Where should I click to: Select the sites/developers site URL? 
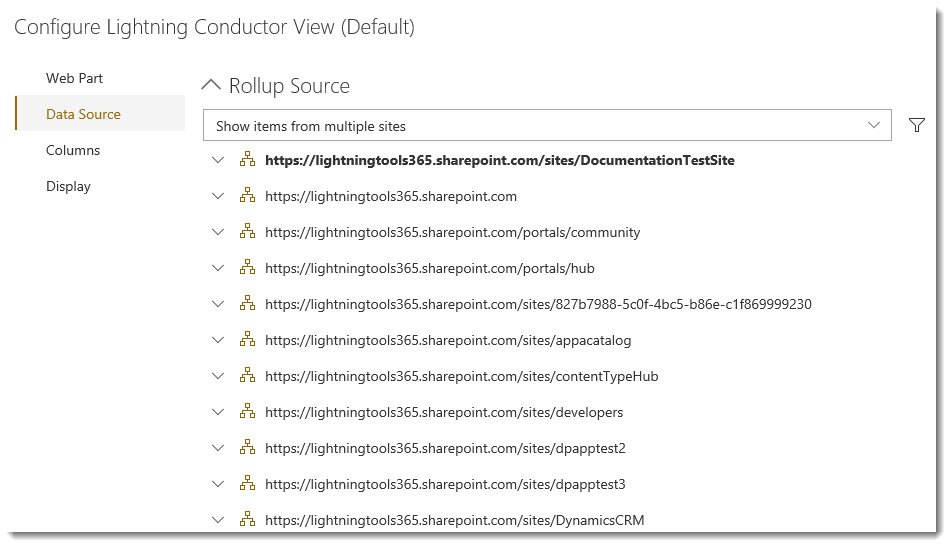[x=444, y=412]
